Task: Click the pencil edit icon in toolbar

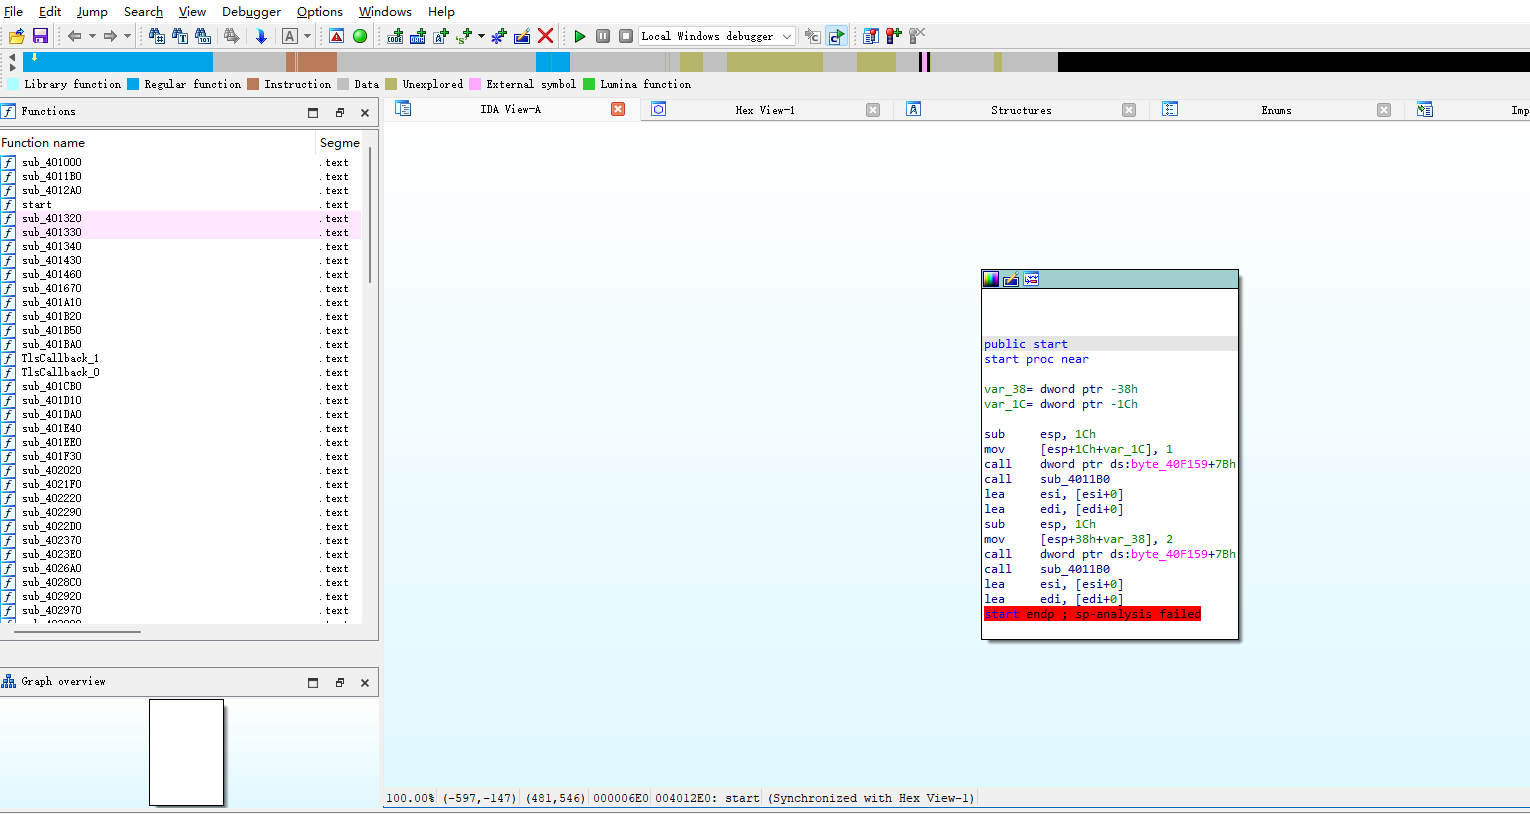Action: click(x=522, y=36)
